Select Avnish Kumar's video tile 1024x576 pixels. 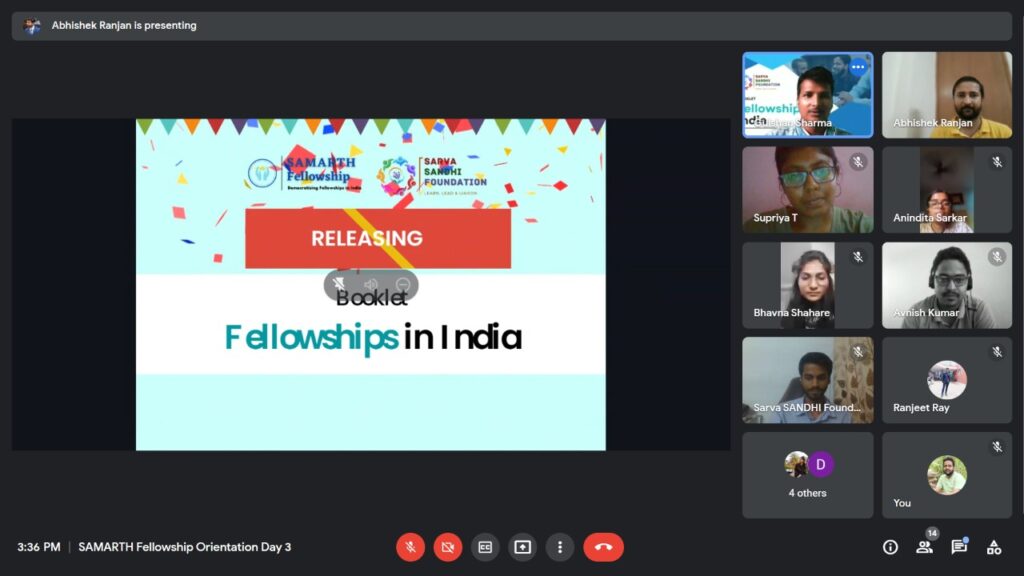[x=947, y=285]
